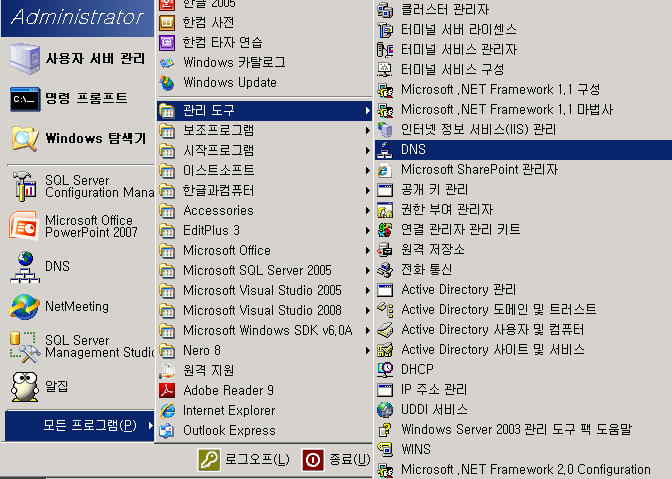Open SQL Server Management Studio icon
The image size is (672, 479).
(x=25, y=347)
